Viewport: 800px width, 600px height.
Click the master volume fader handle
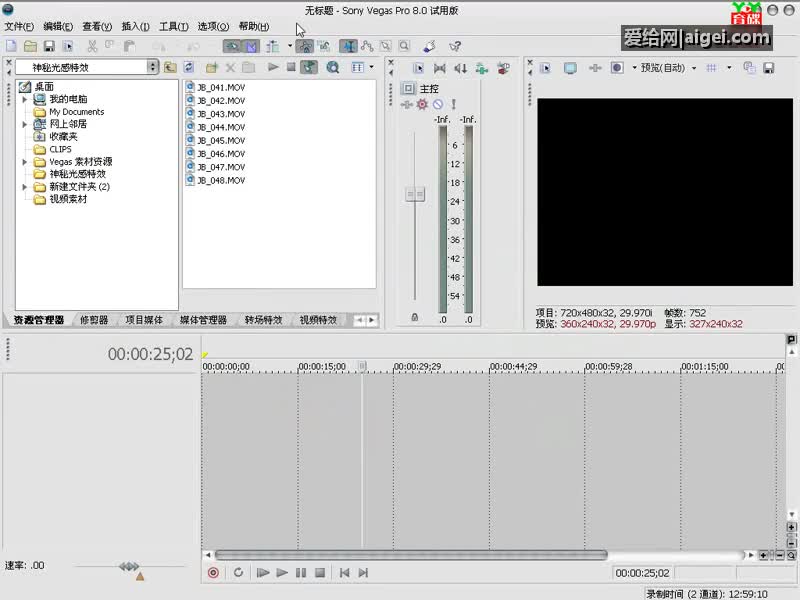tap(414, 193)
